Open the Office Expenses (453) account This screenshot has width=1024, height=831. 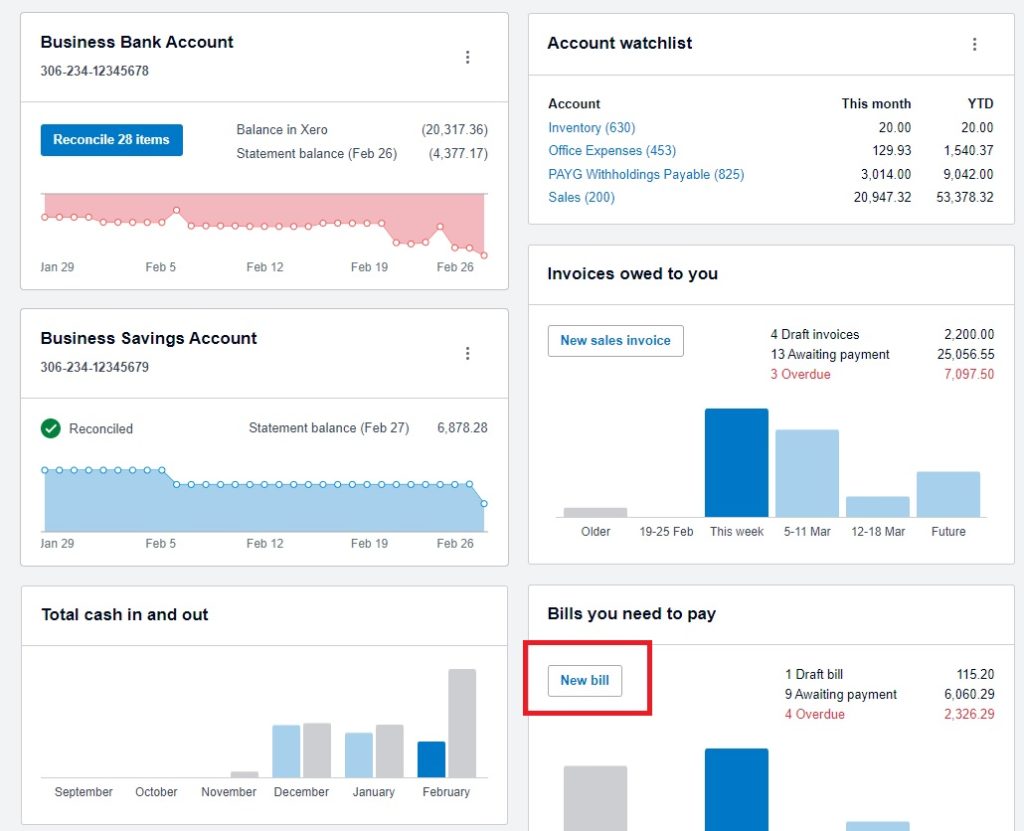pyautogui.click(x=613, y=150)
